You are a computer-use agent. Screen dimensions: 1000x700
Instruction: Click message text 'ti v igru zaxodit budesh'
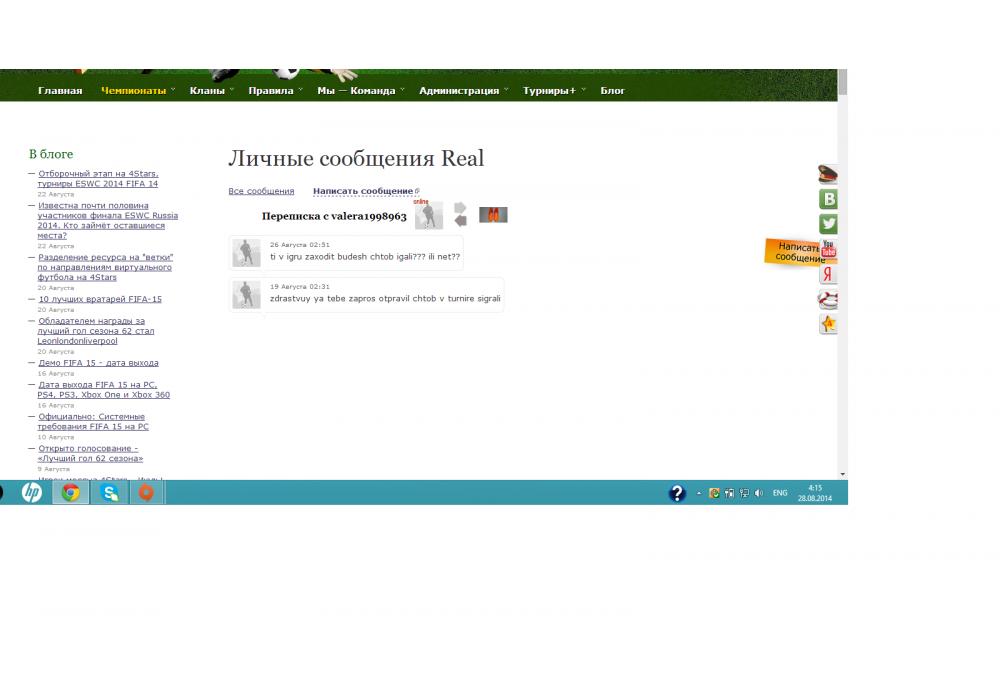pyautogui.click(x=365, y=256)
